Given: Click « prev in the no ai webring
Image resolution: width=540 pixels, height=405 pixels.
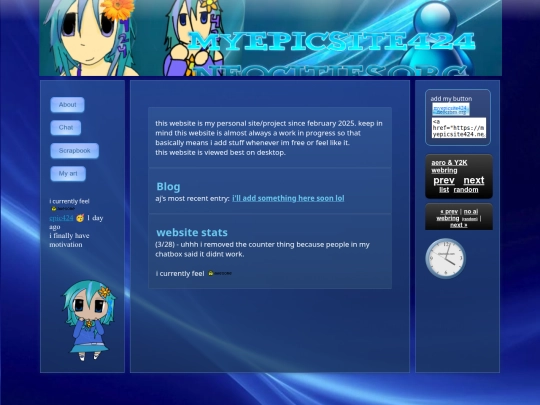Looking at the screenshot, I should coord(449,211).
